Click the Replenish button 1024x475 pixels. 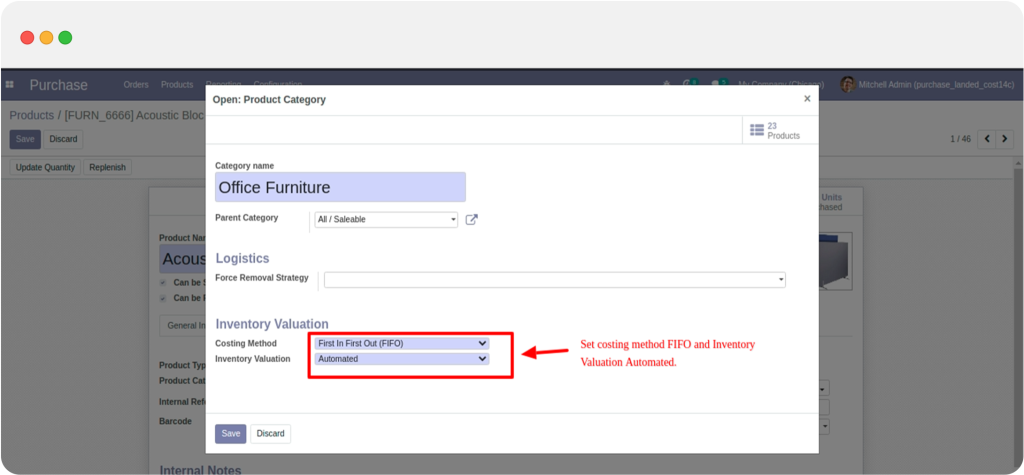point(107,167)
